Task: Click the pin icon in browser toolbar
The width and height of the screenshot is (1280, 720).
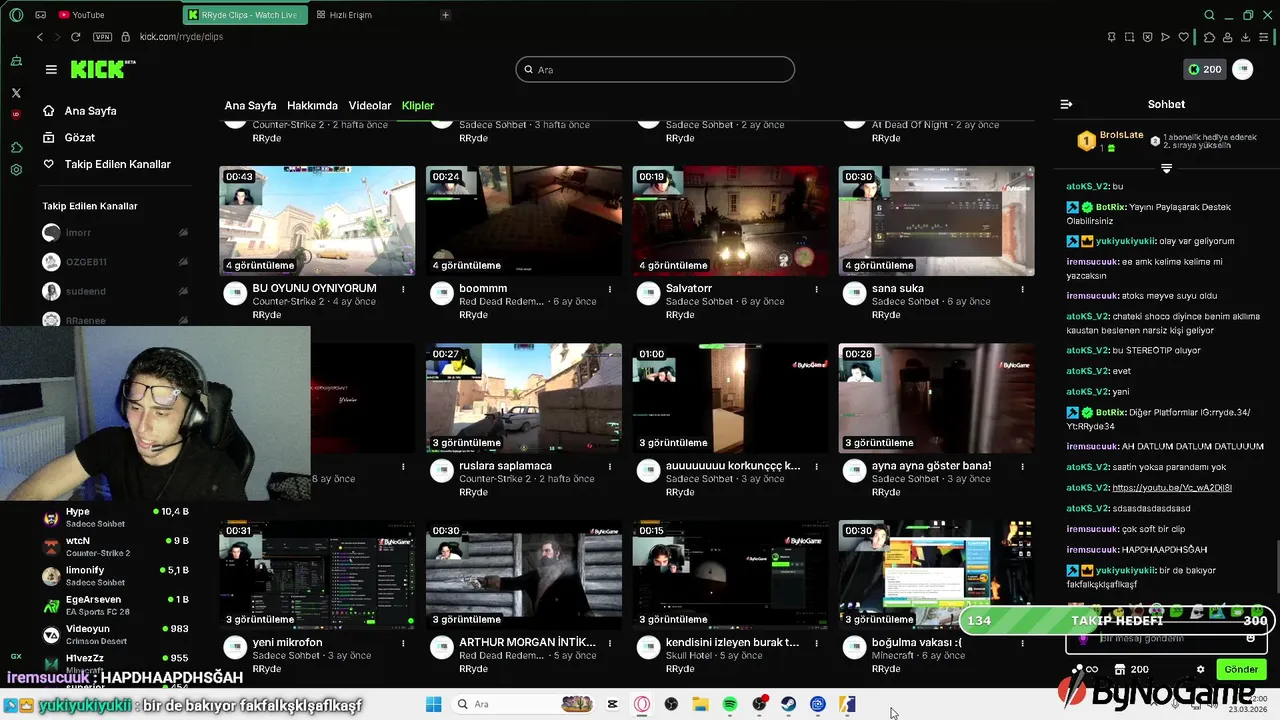Action: (1111, 37)
